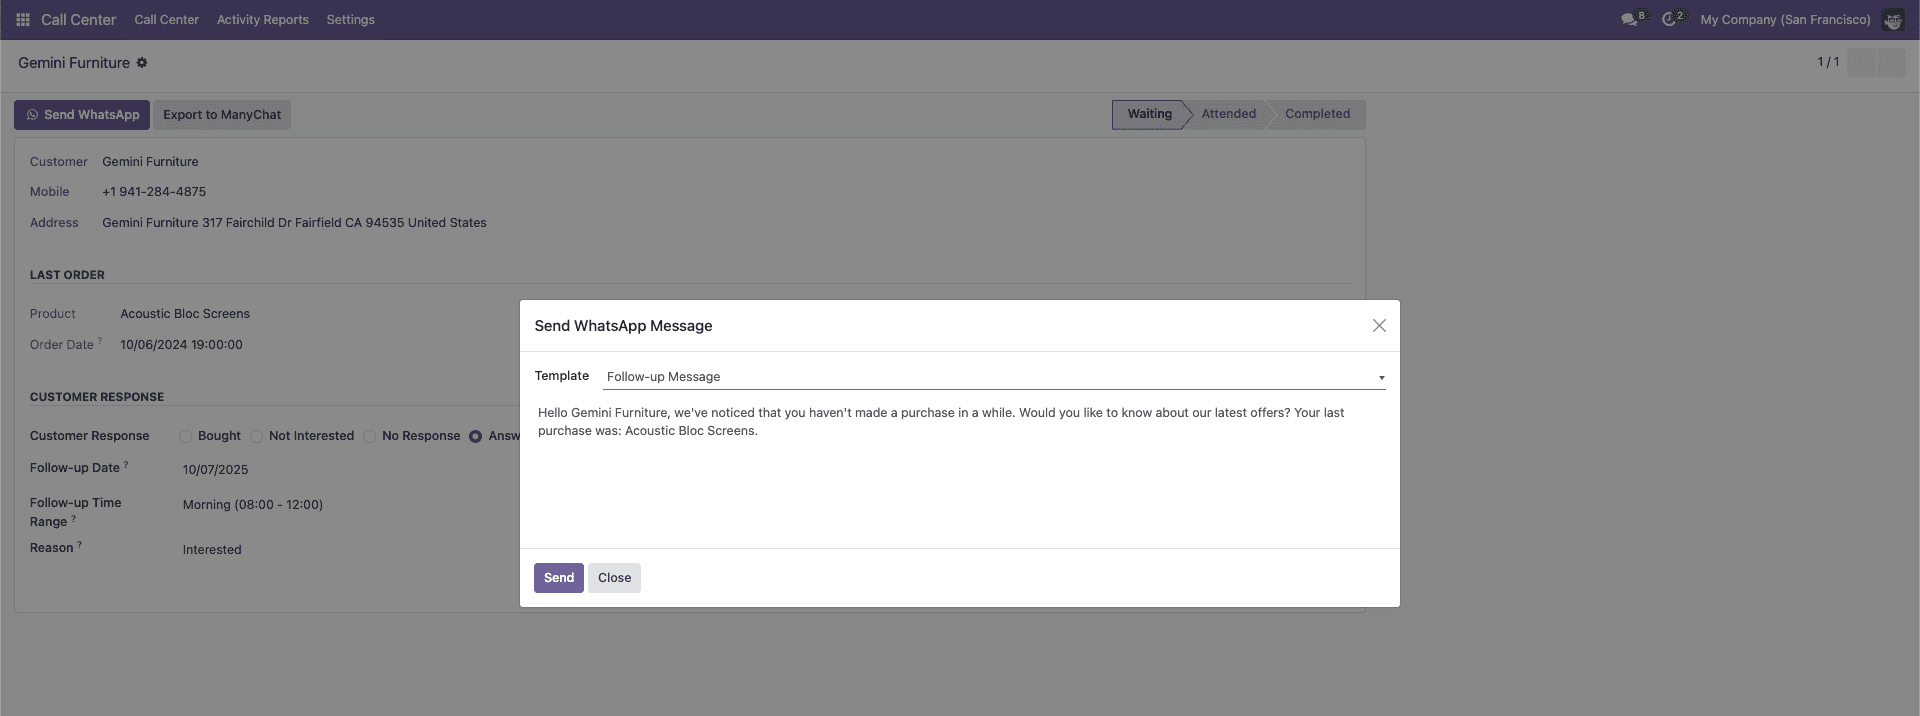
Task: Click the Template field showing Follow-up Message
Action: point(994,377)
